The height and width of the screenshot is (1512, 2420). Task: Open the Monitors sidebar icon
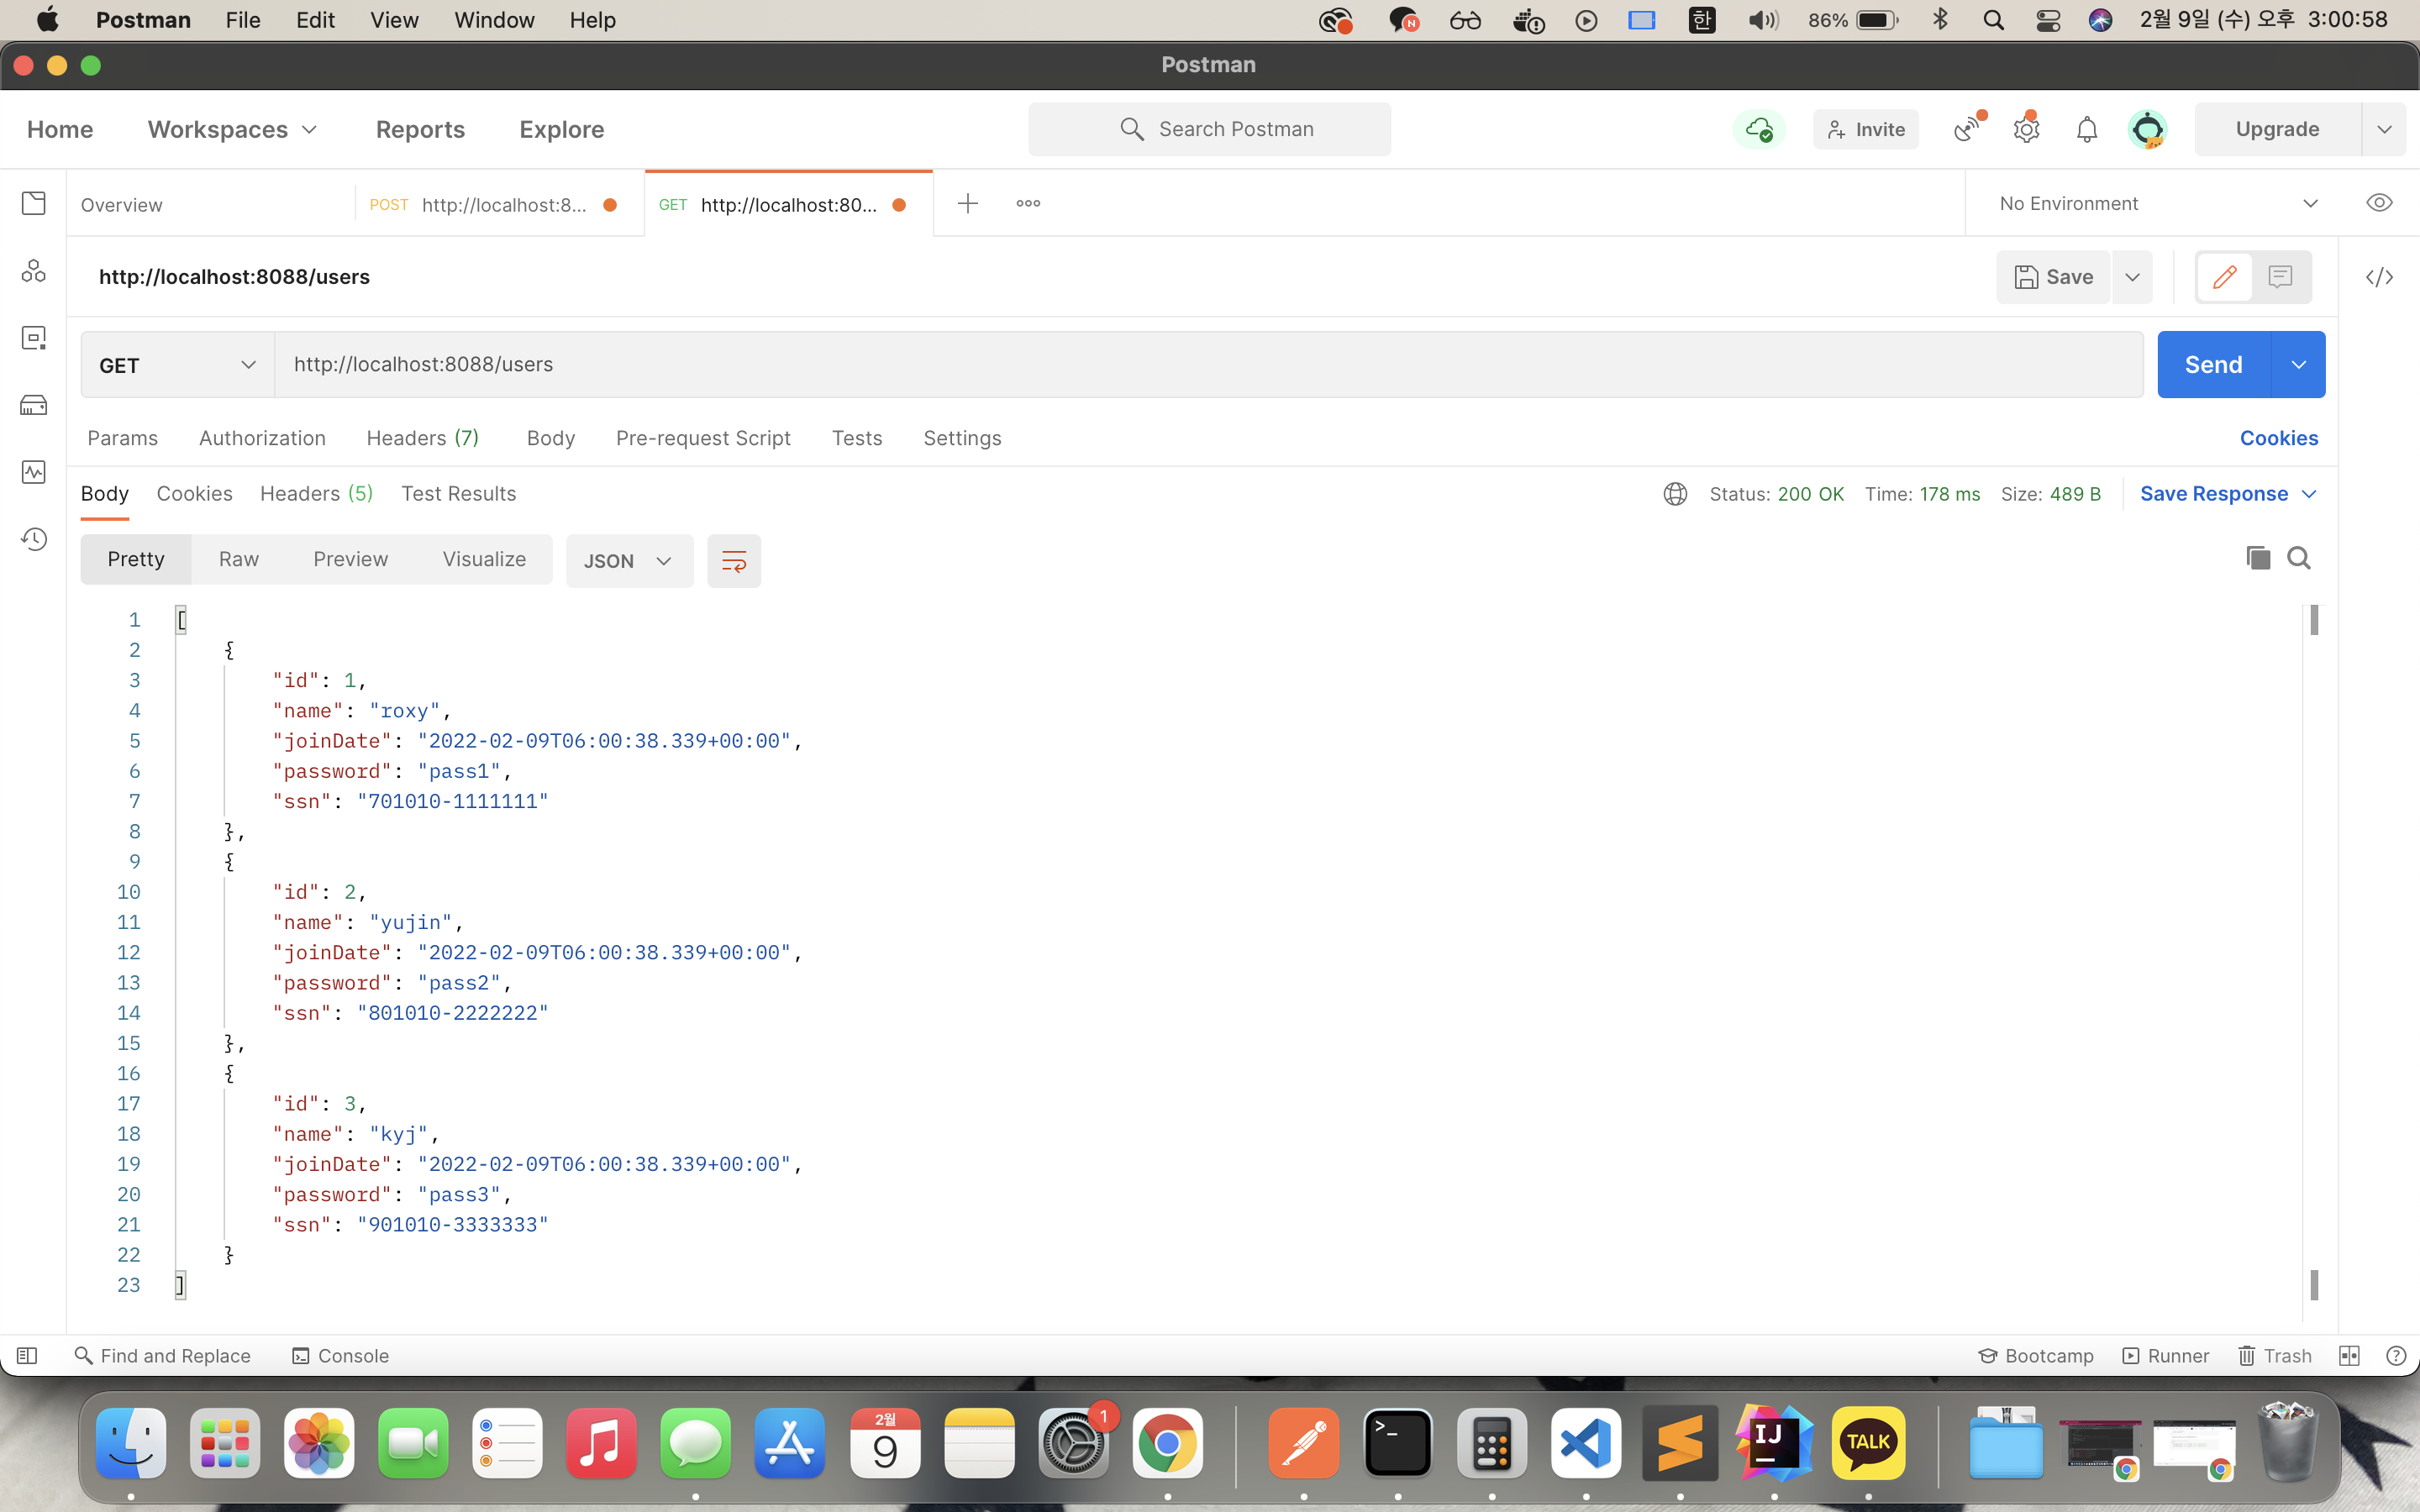pos(34,472)
